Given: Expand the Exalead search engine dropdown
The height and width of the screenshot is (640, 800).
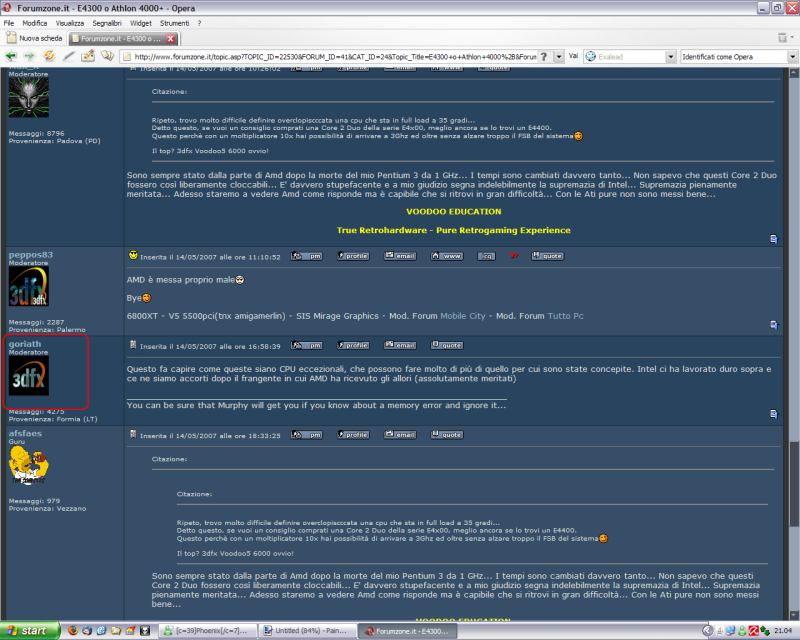Looking at the screenshot, I should coord(669,57).
